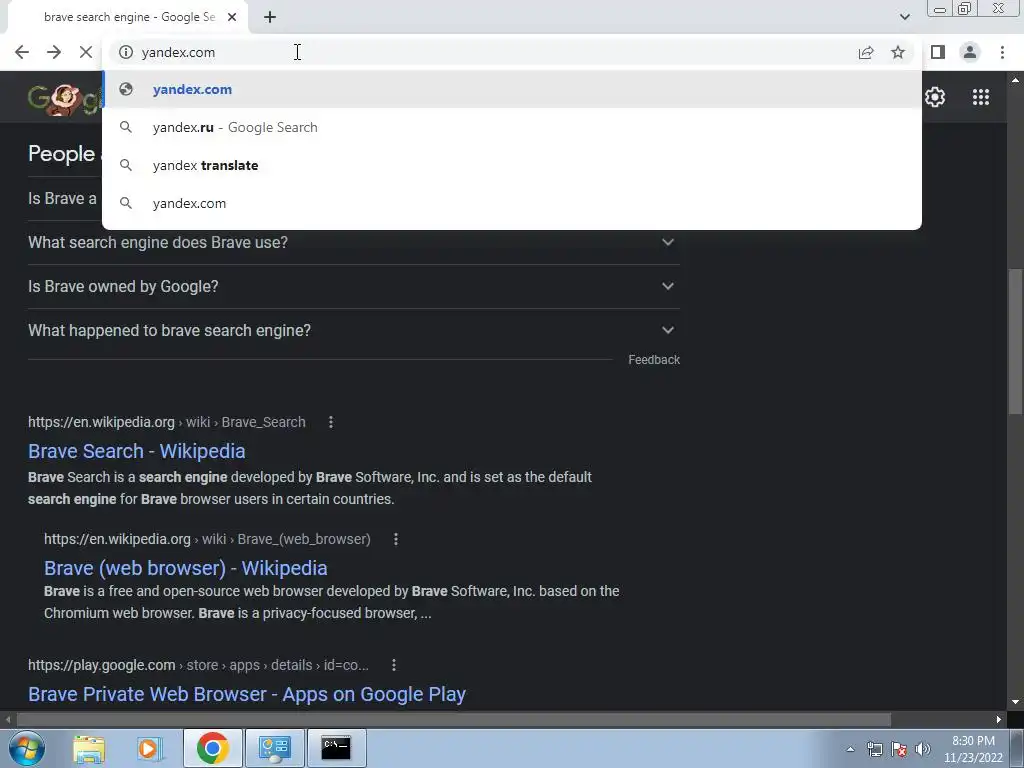View site information icon in address bar
Screen dimensions: 1024x768
tap(126, 52)
